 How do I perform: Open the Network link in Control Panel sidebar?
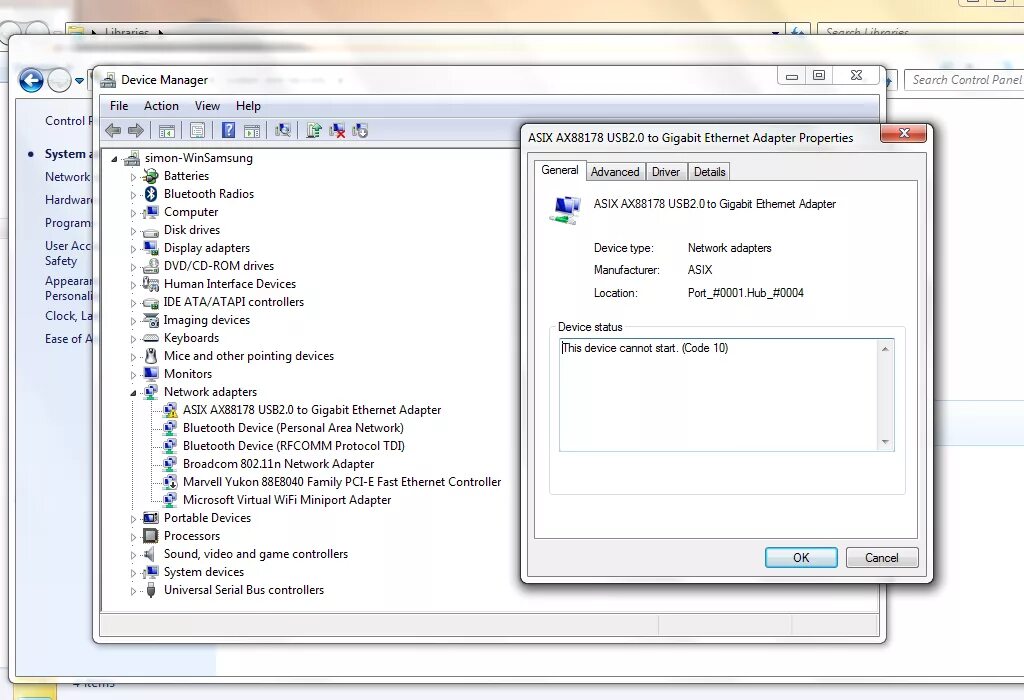tap(68, 177)
